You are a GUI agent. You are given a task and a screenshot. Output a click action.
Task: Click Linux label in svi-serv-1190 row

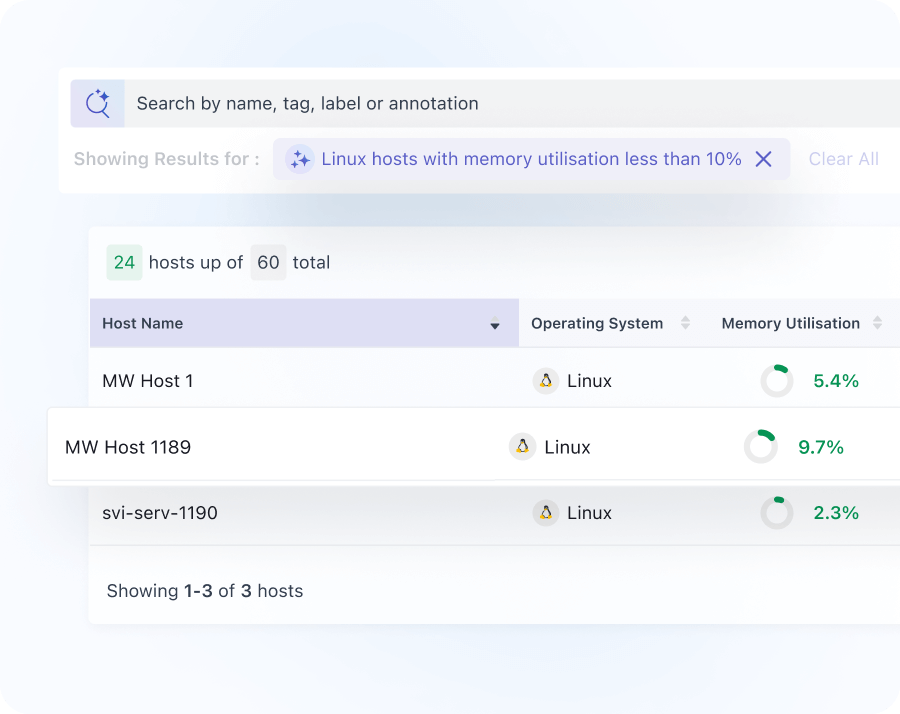[589, 513]
